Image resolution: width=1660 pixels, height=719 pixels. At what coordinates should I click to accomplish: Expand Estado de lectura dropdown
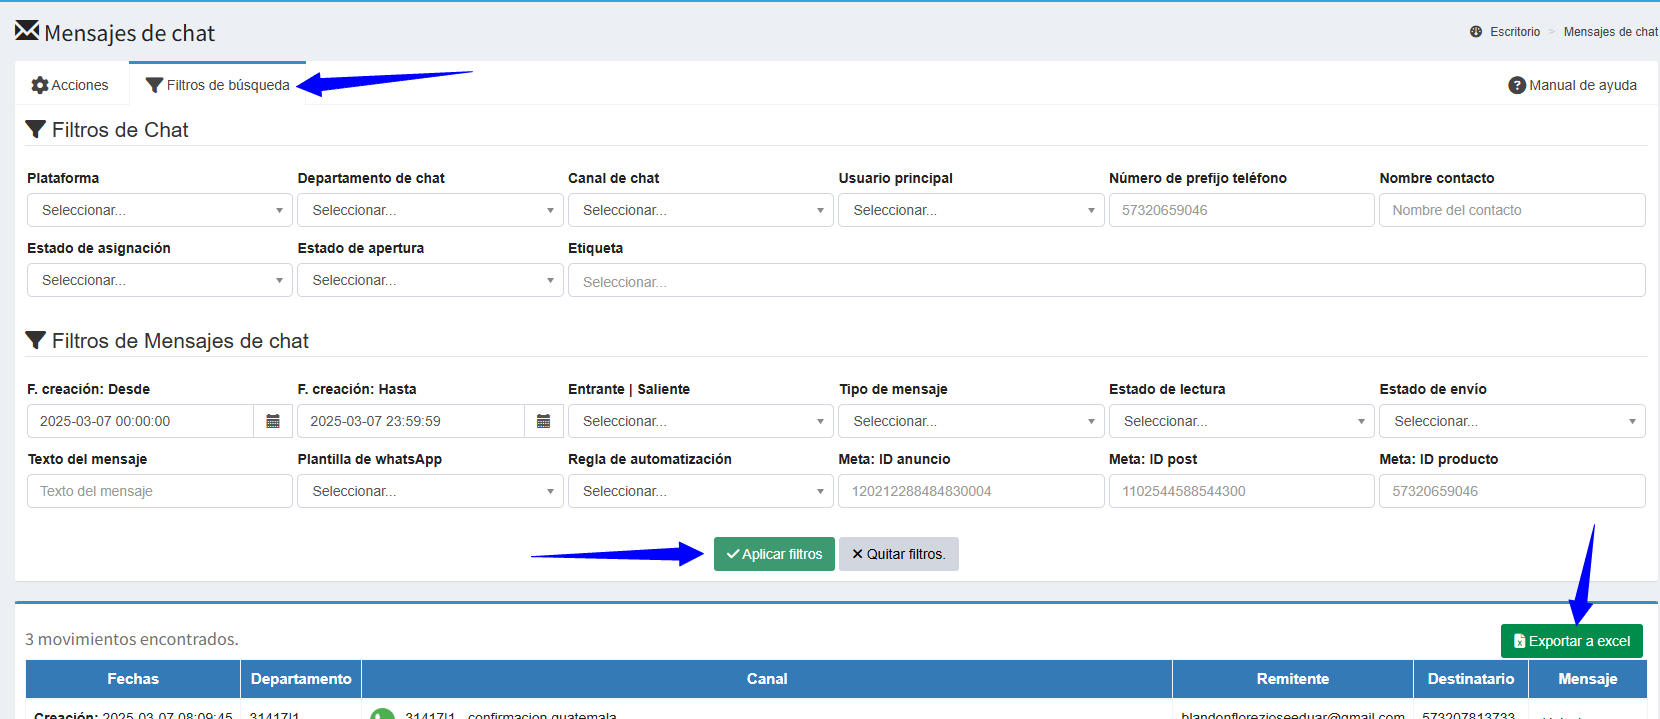[1242, 421]
